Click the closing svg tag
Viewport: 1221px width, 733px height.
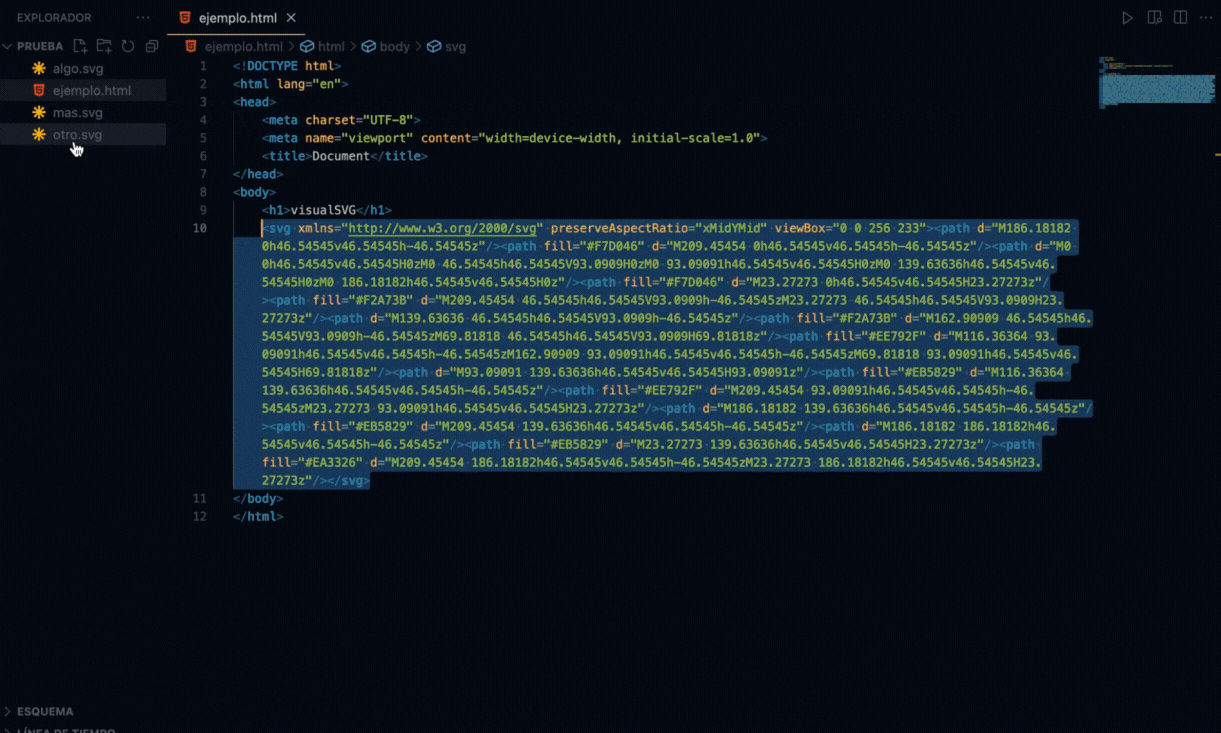tap(348, 480)
